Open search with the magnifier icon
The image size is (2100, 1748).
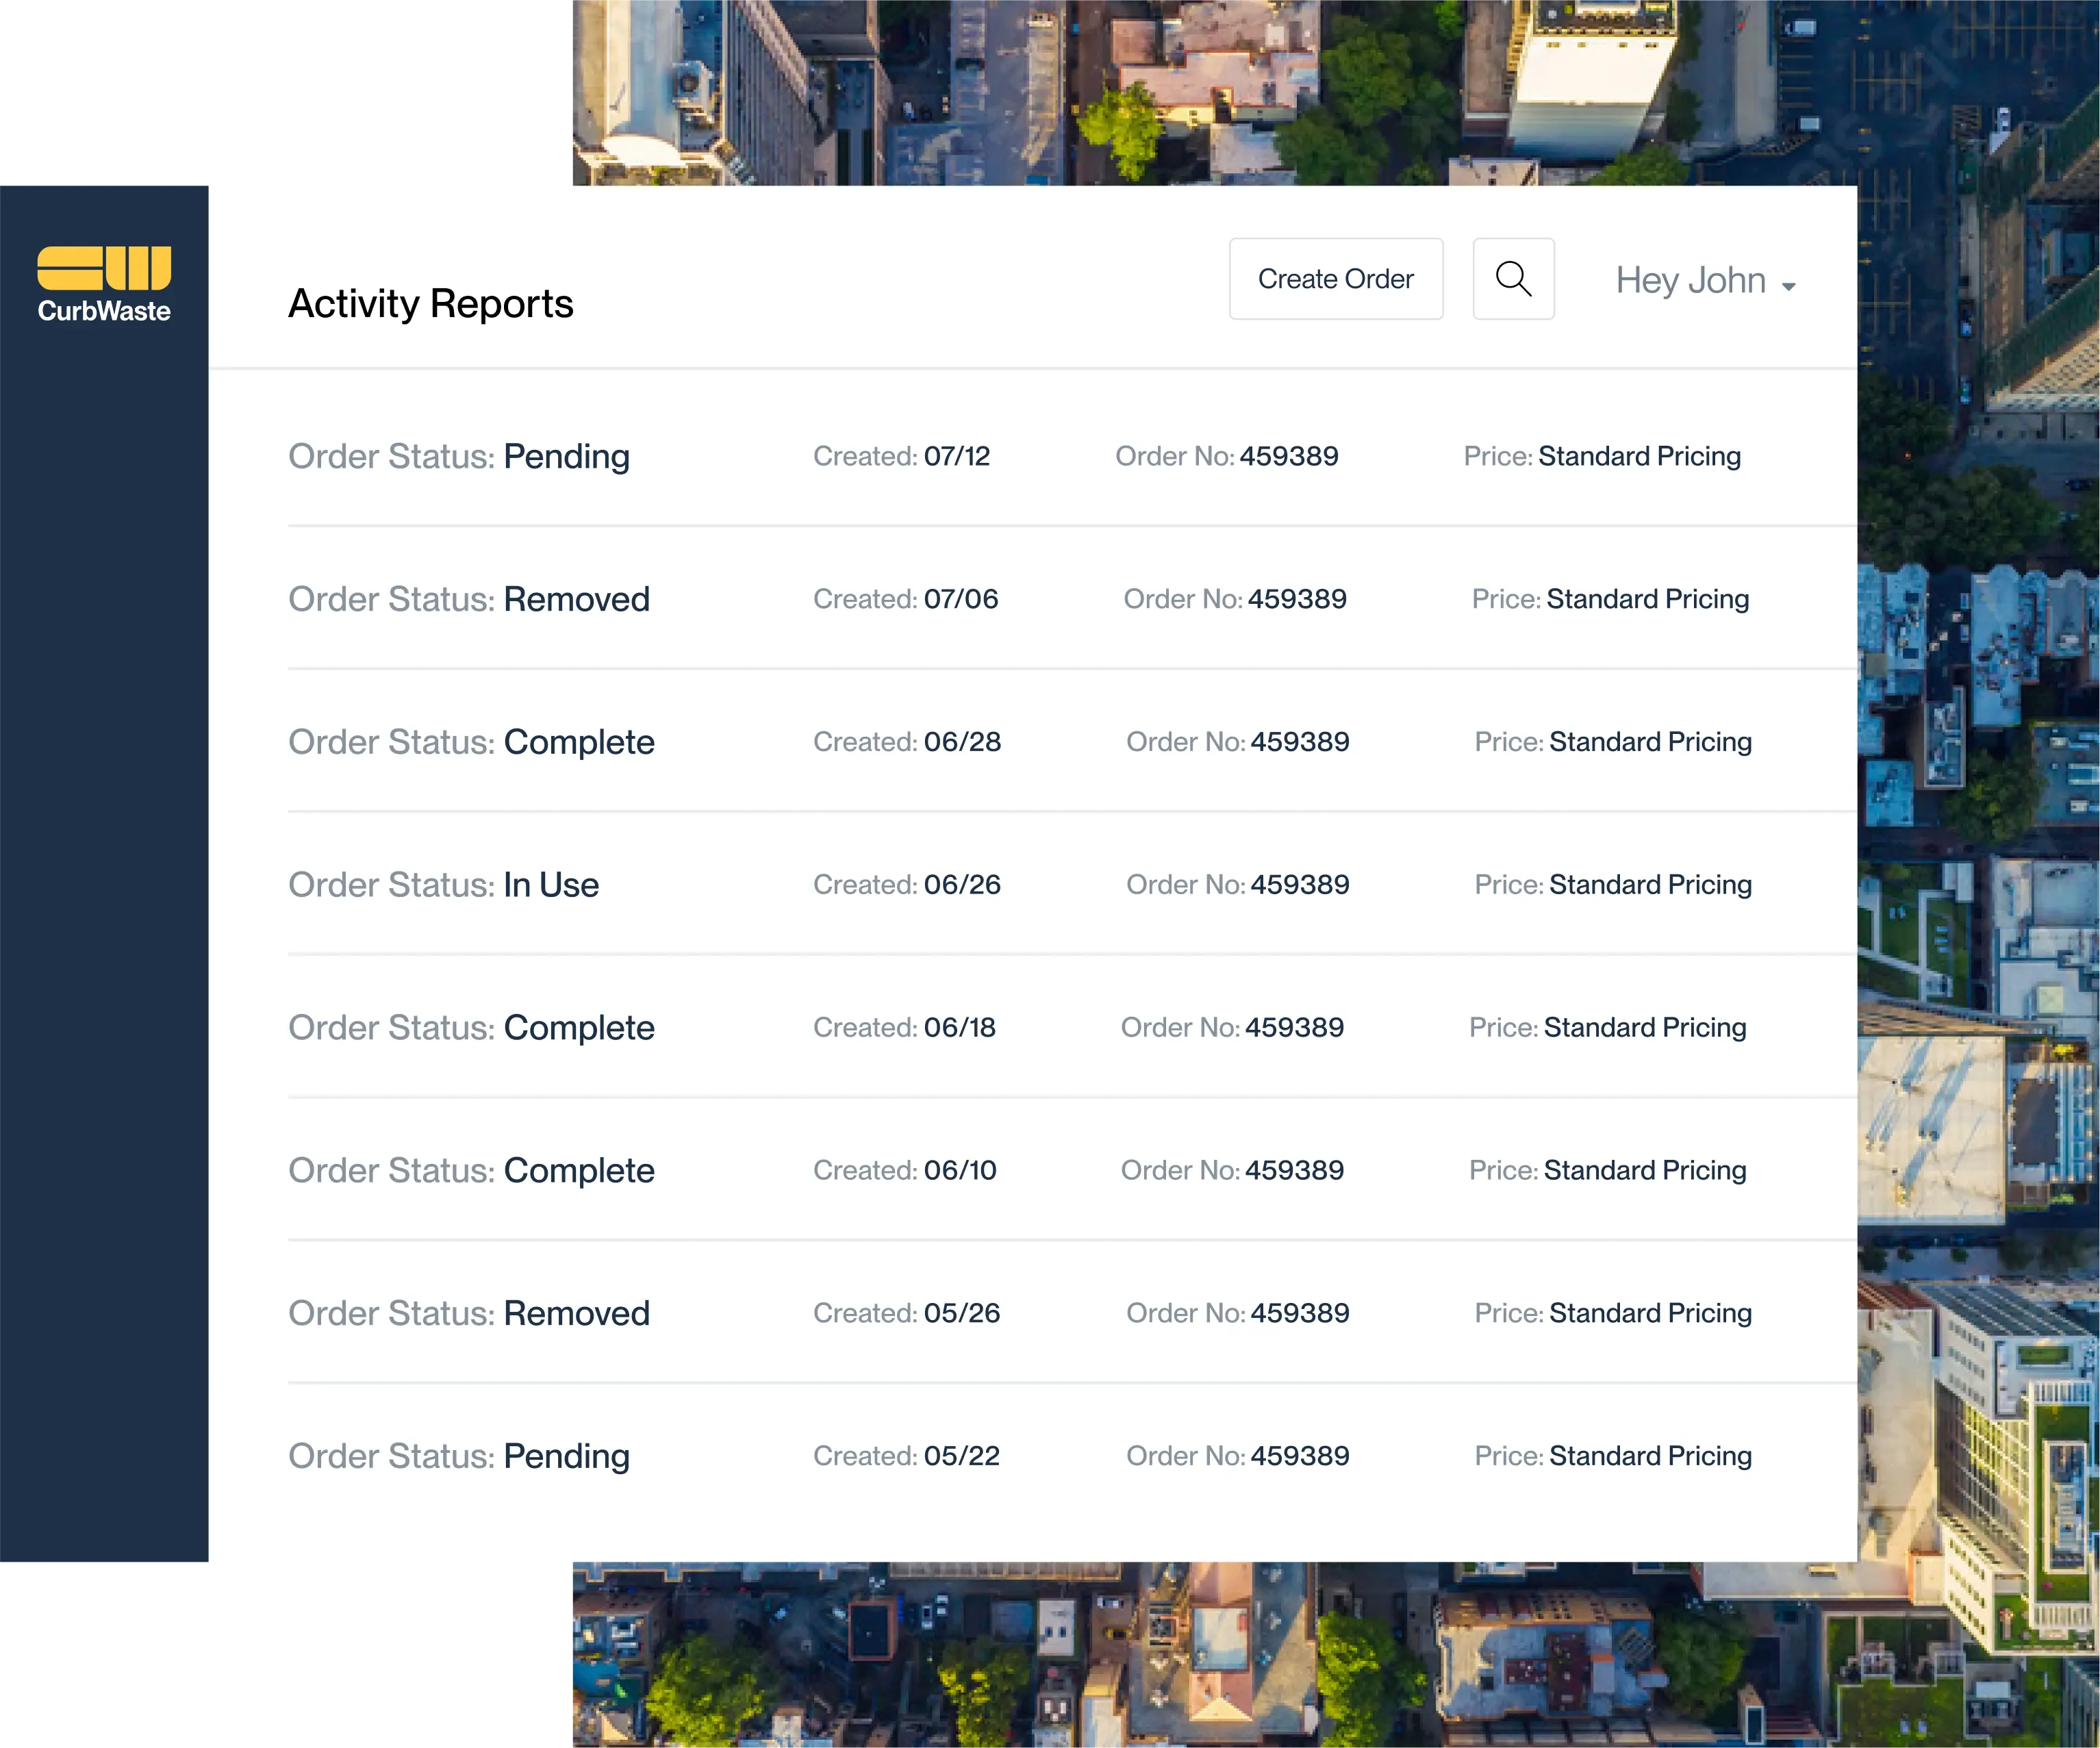click(x=1513, y=279)
